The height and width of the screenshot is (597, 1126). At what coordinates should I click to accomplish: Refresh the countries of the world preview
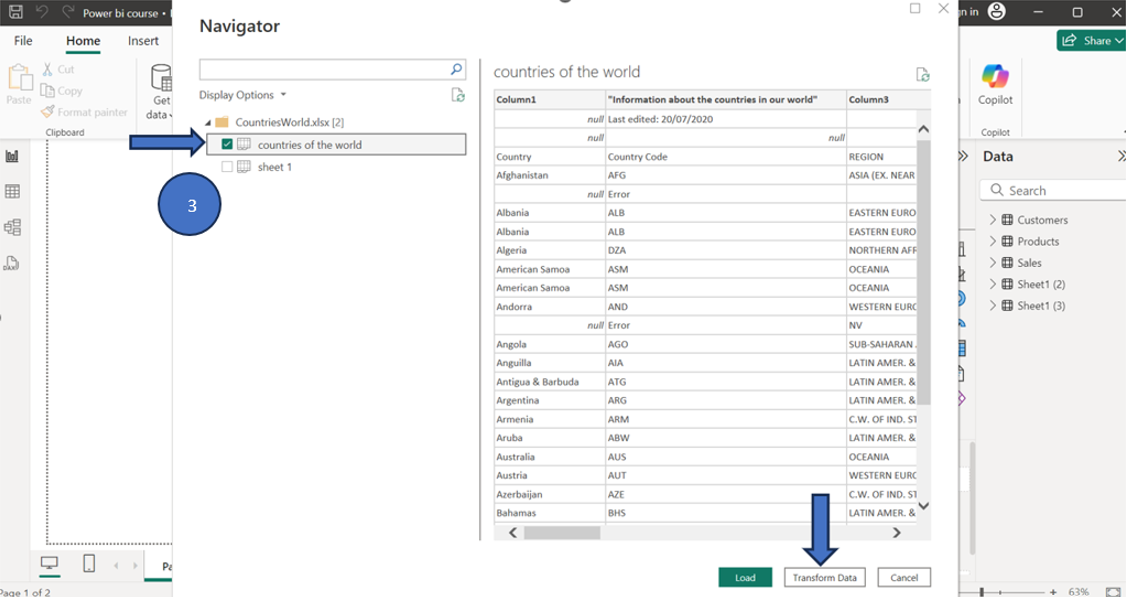922,74
